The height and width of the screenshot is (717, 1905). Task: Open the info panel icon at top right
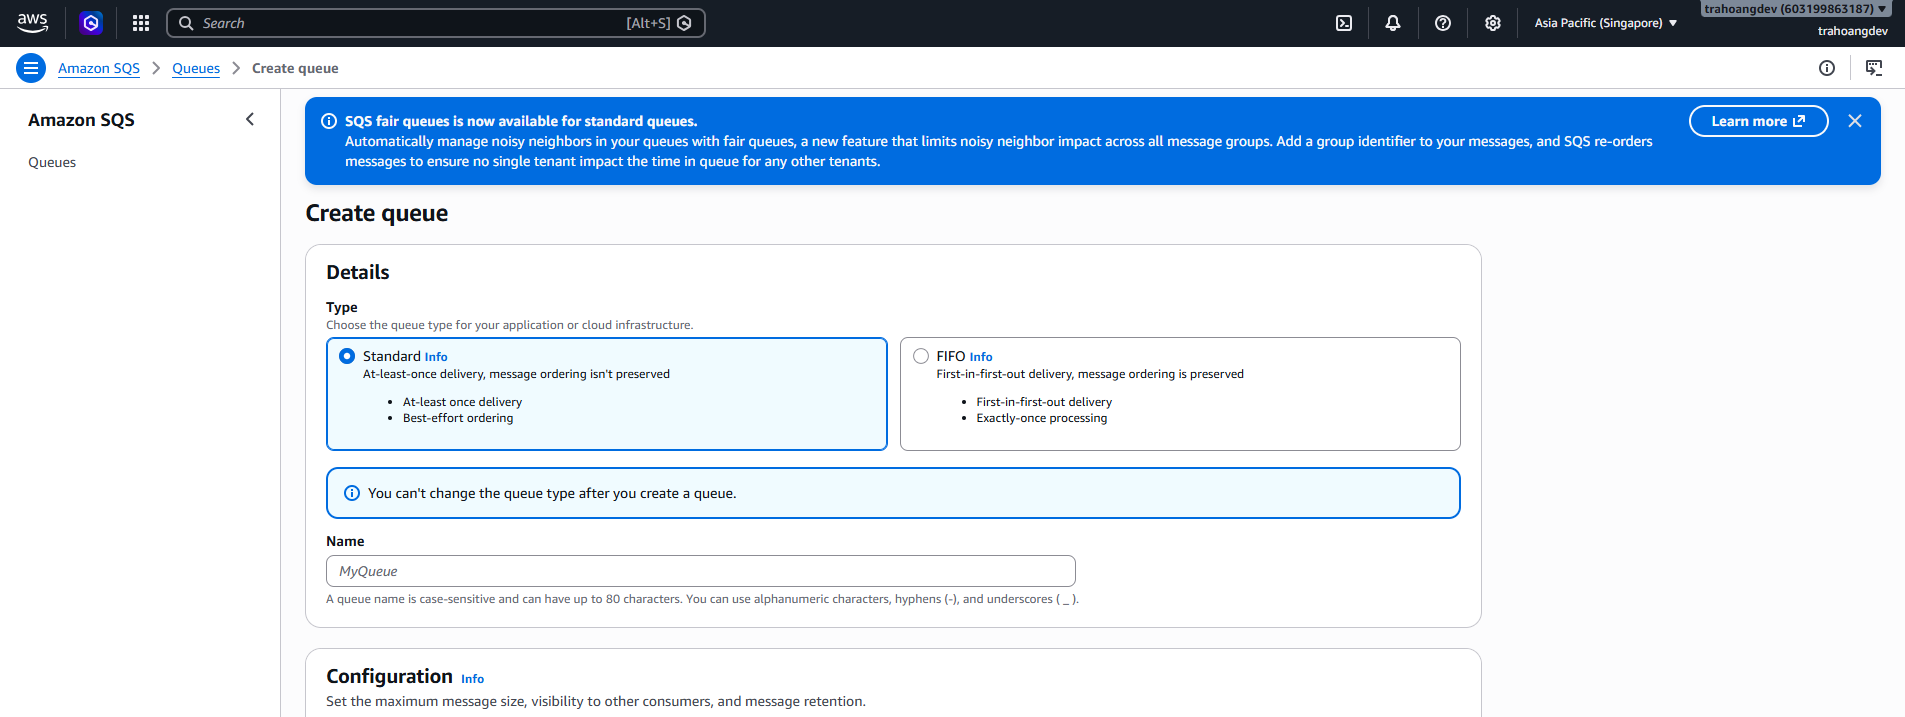pyautogui.click(x=1827, y=68)
